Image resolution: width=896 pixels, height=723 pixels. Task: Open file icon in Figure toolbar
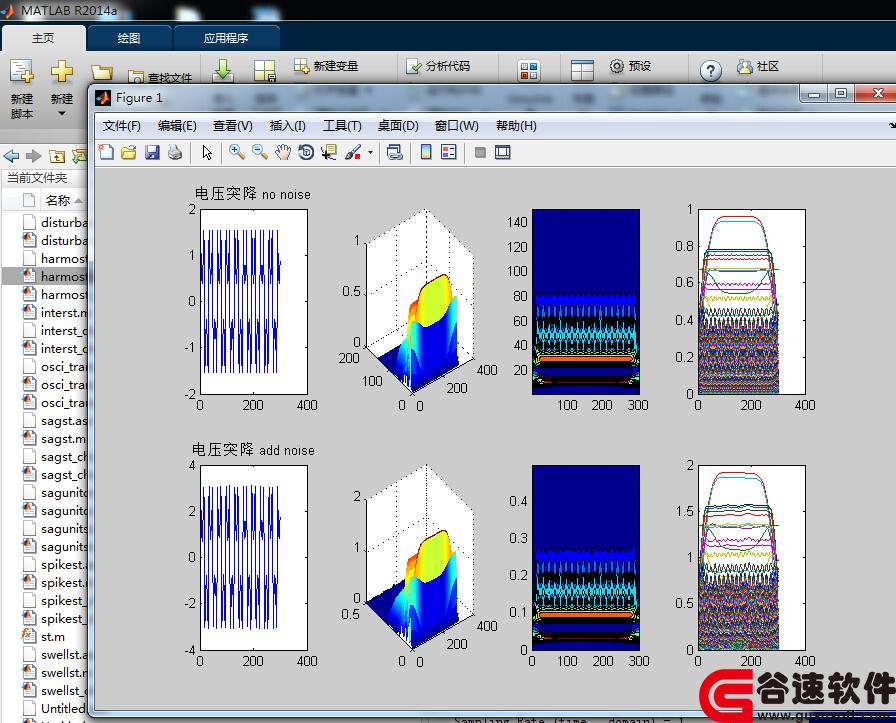129,152
